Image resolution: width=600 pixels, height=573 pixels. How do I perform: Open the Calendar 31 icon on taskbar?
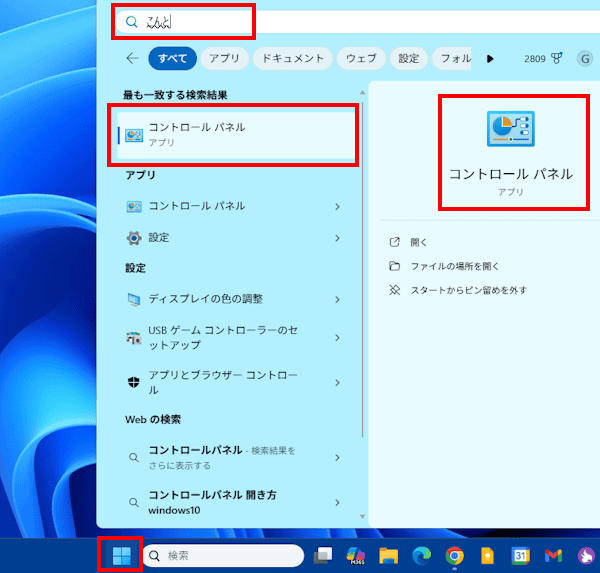point(520,555)
